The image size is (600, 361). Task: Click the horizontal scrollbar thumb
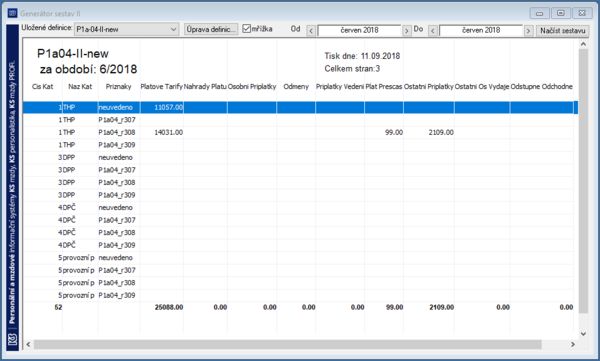288,344
